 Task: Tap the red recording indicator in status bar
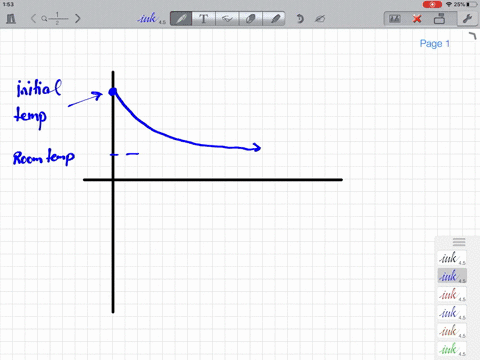(432, 4)
